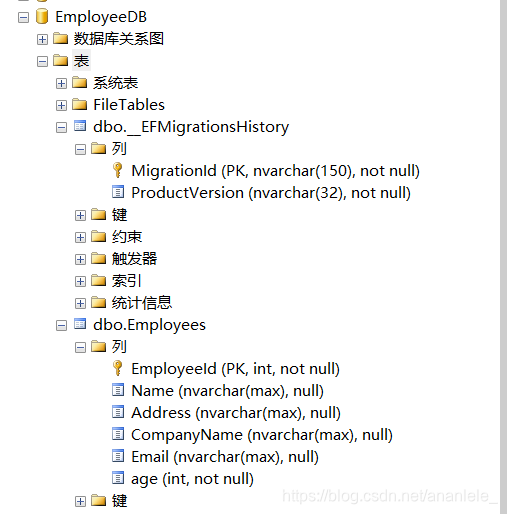This screenshot has width=507, height=514.
Task: Expand the 数据库关系图 folder
Action: tap(42, 39)
